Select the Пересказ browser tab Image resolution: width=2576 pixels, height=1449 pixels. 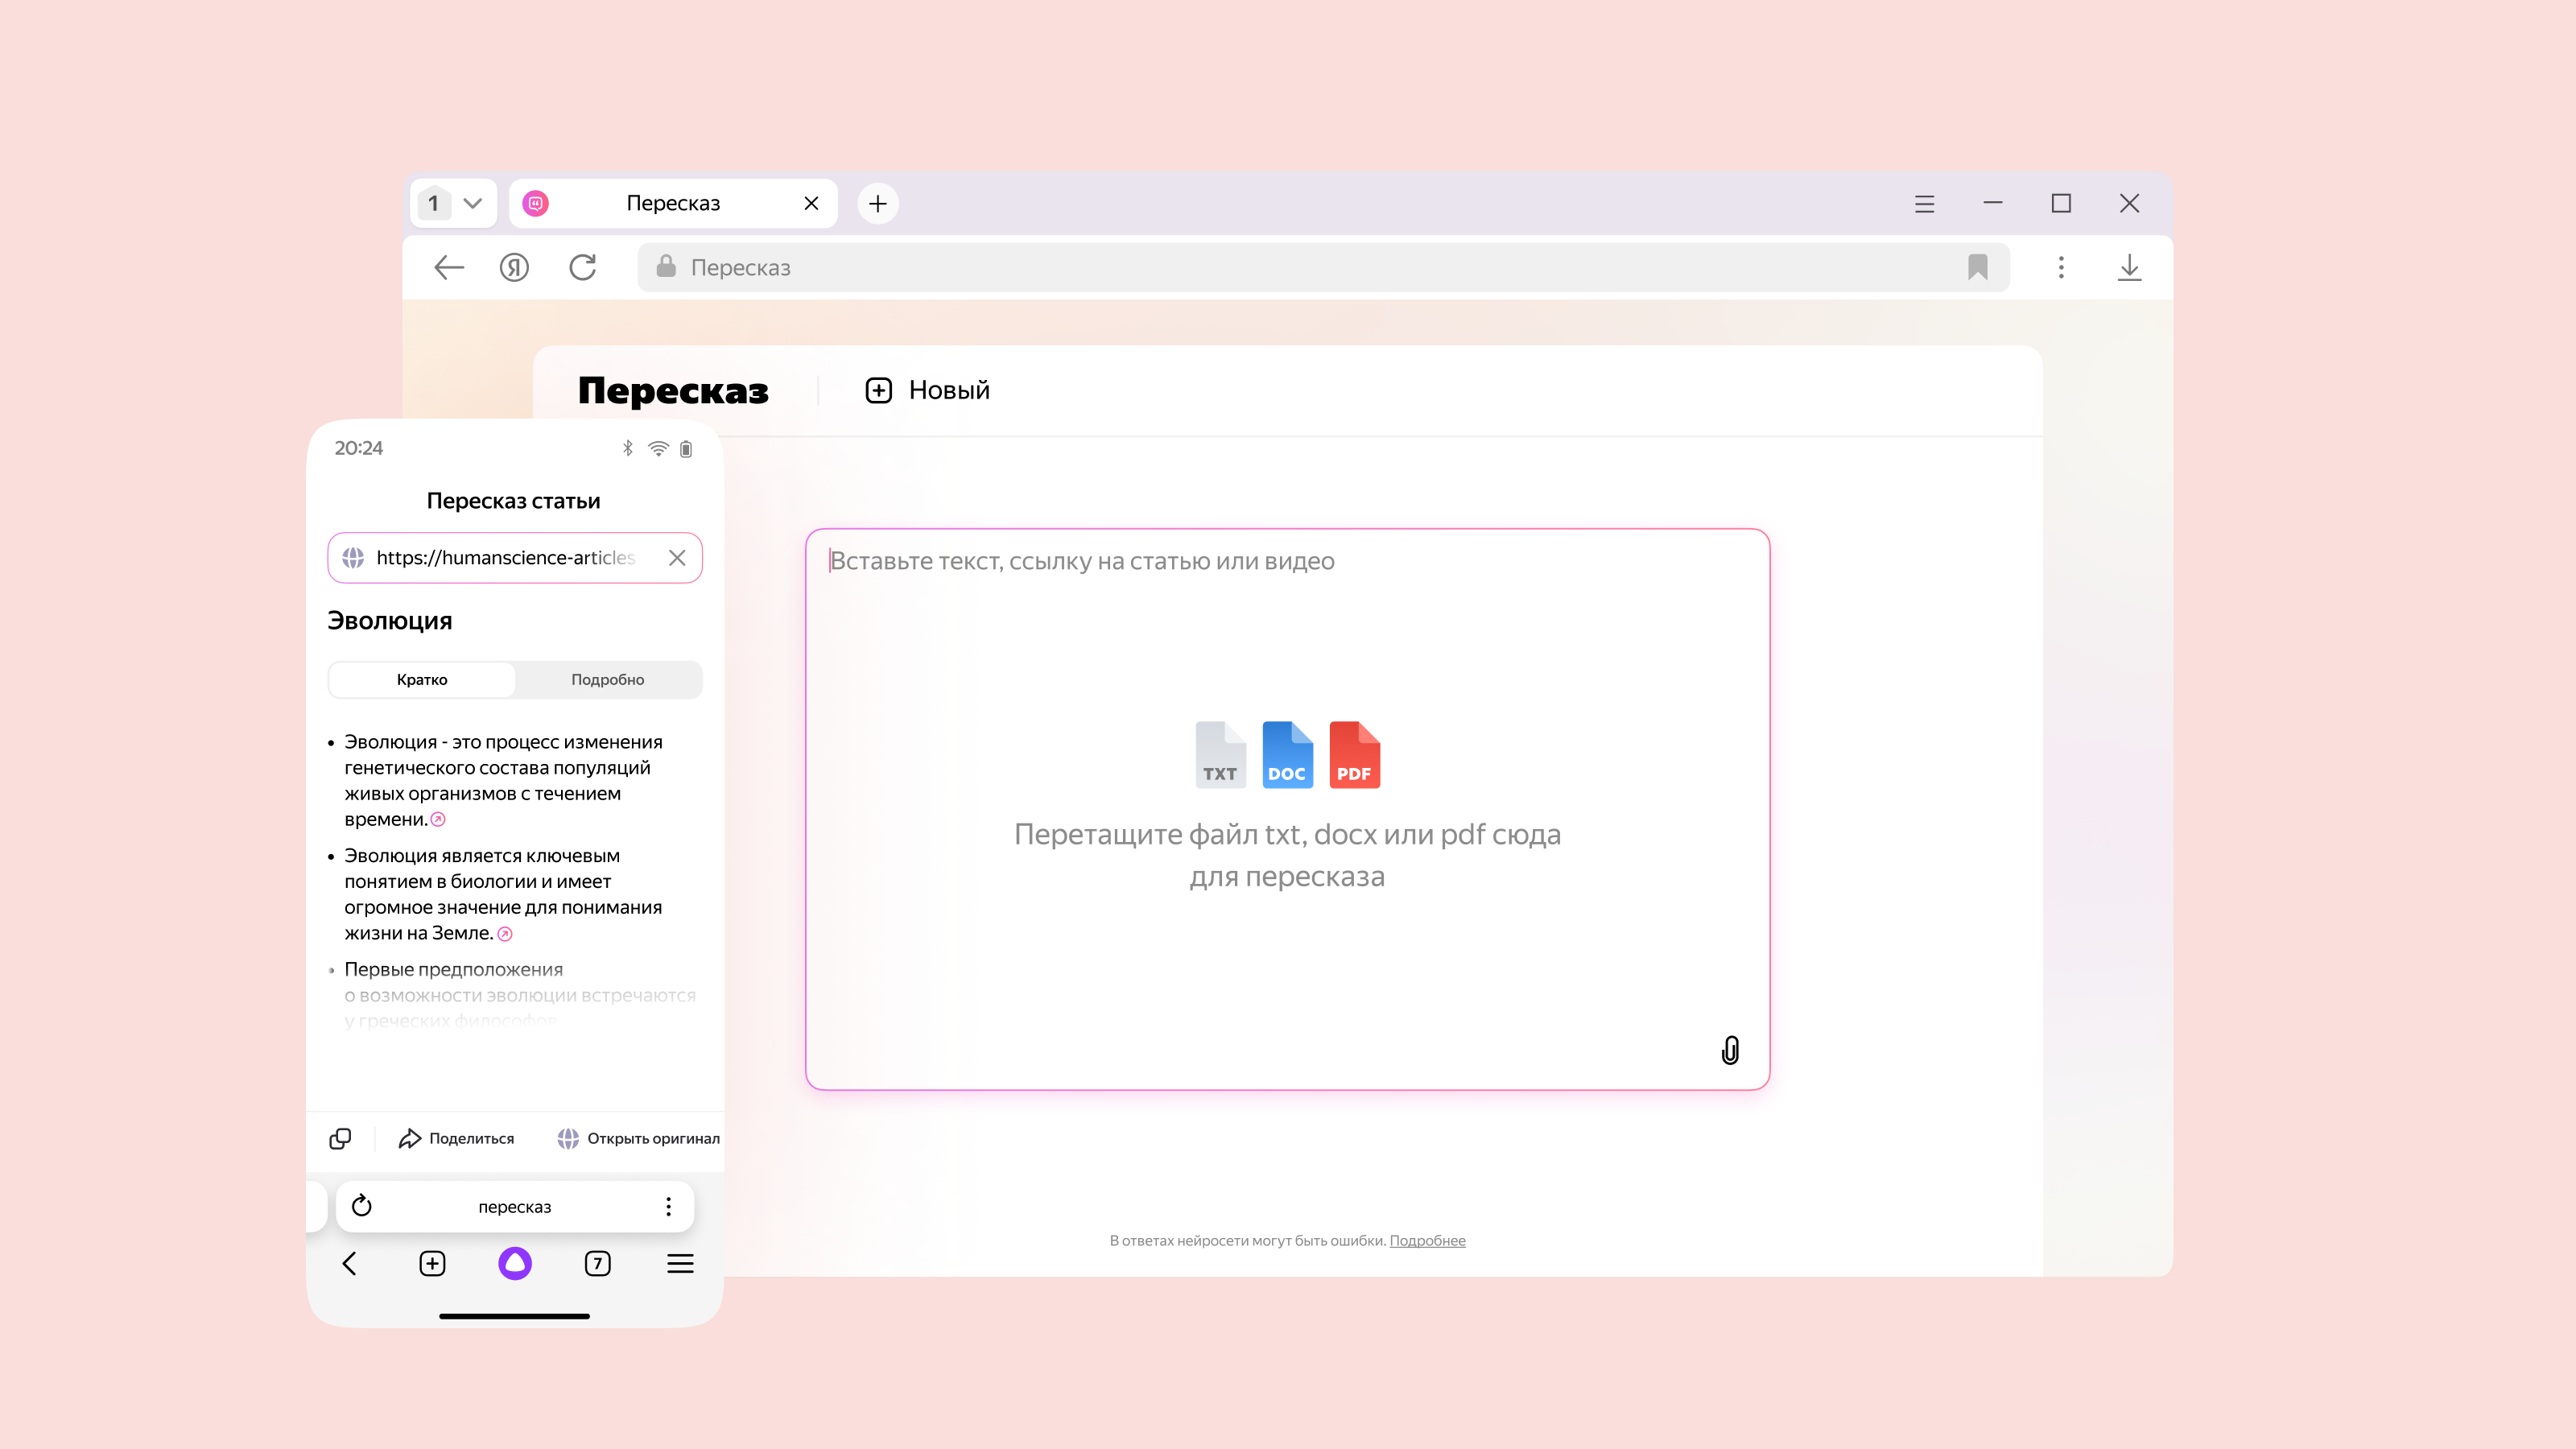coord(672,203)
